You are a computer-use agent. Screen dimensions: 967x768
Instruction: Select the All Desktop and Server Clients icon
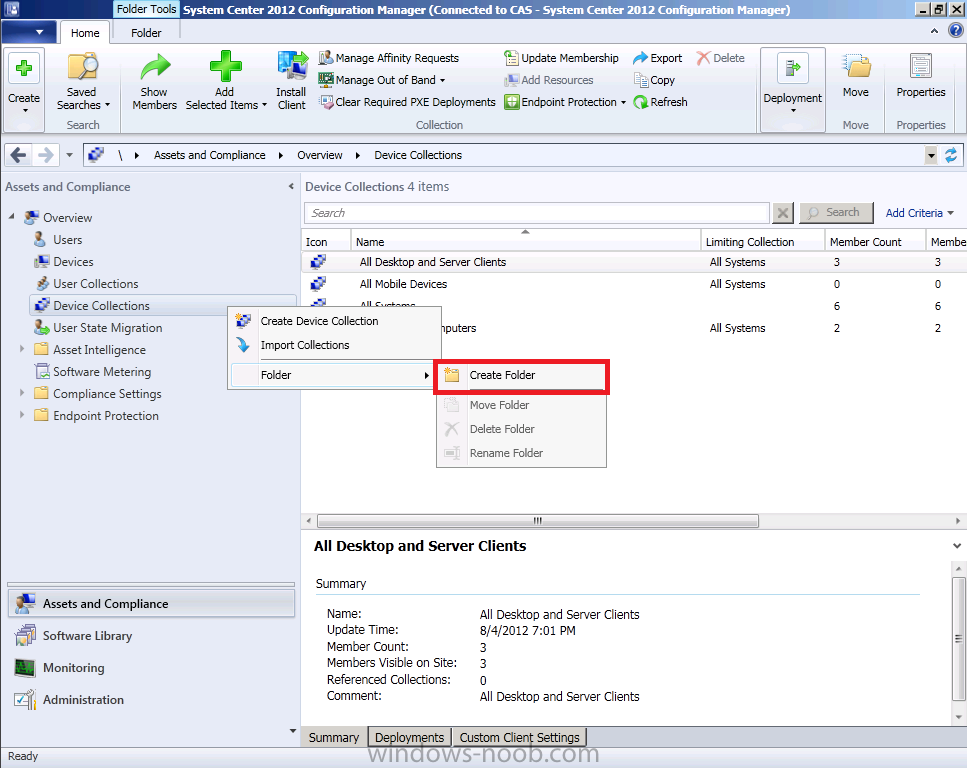(x=318, y=262)
